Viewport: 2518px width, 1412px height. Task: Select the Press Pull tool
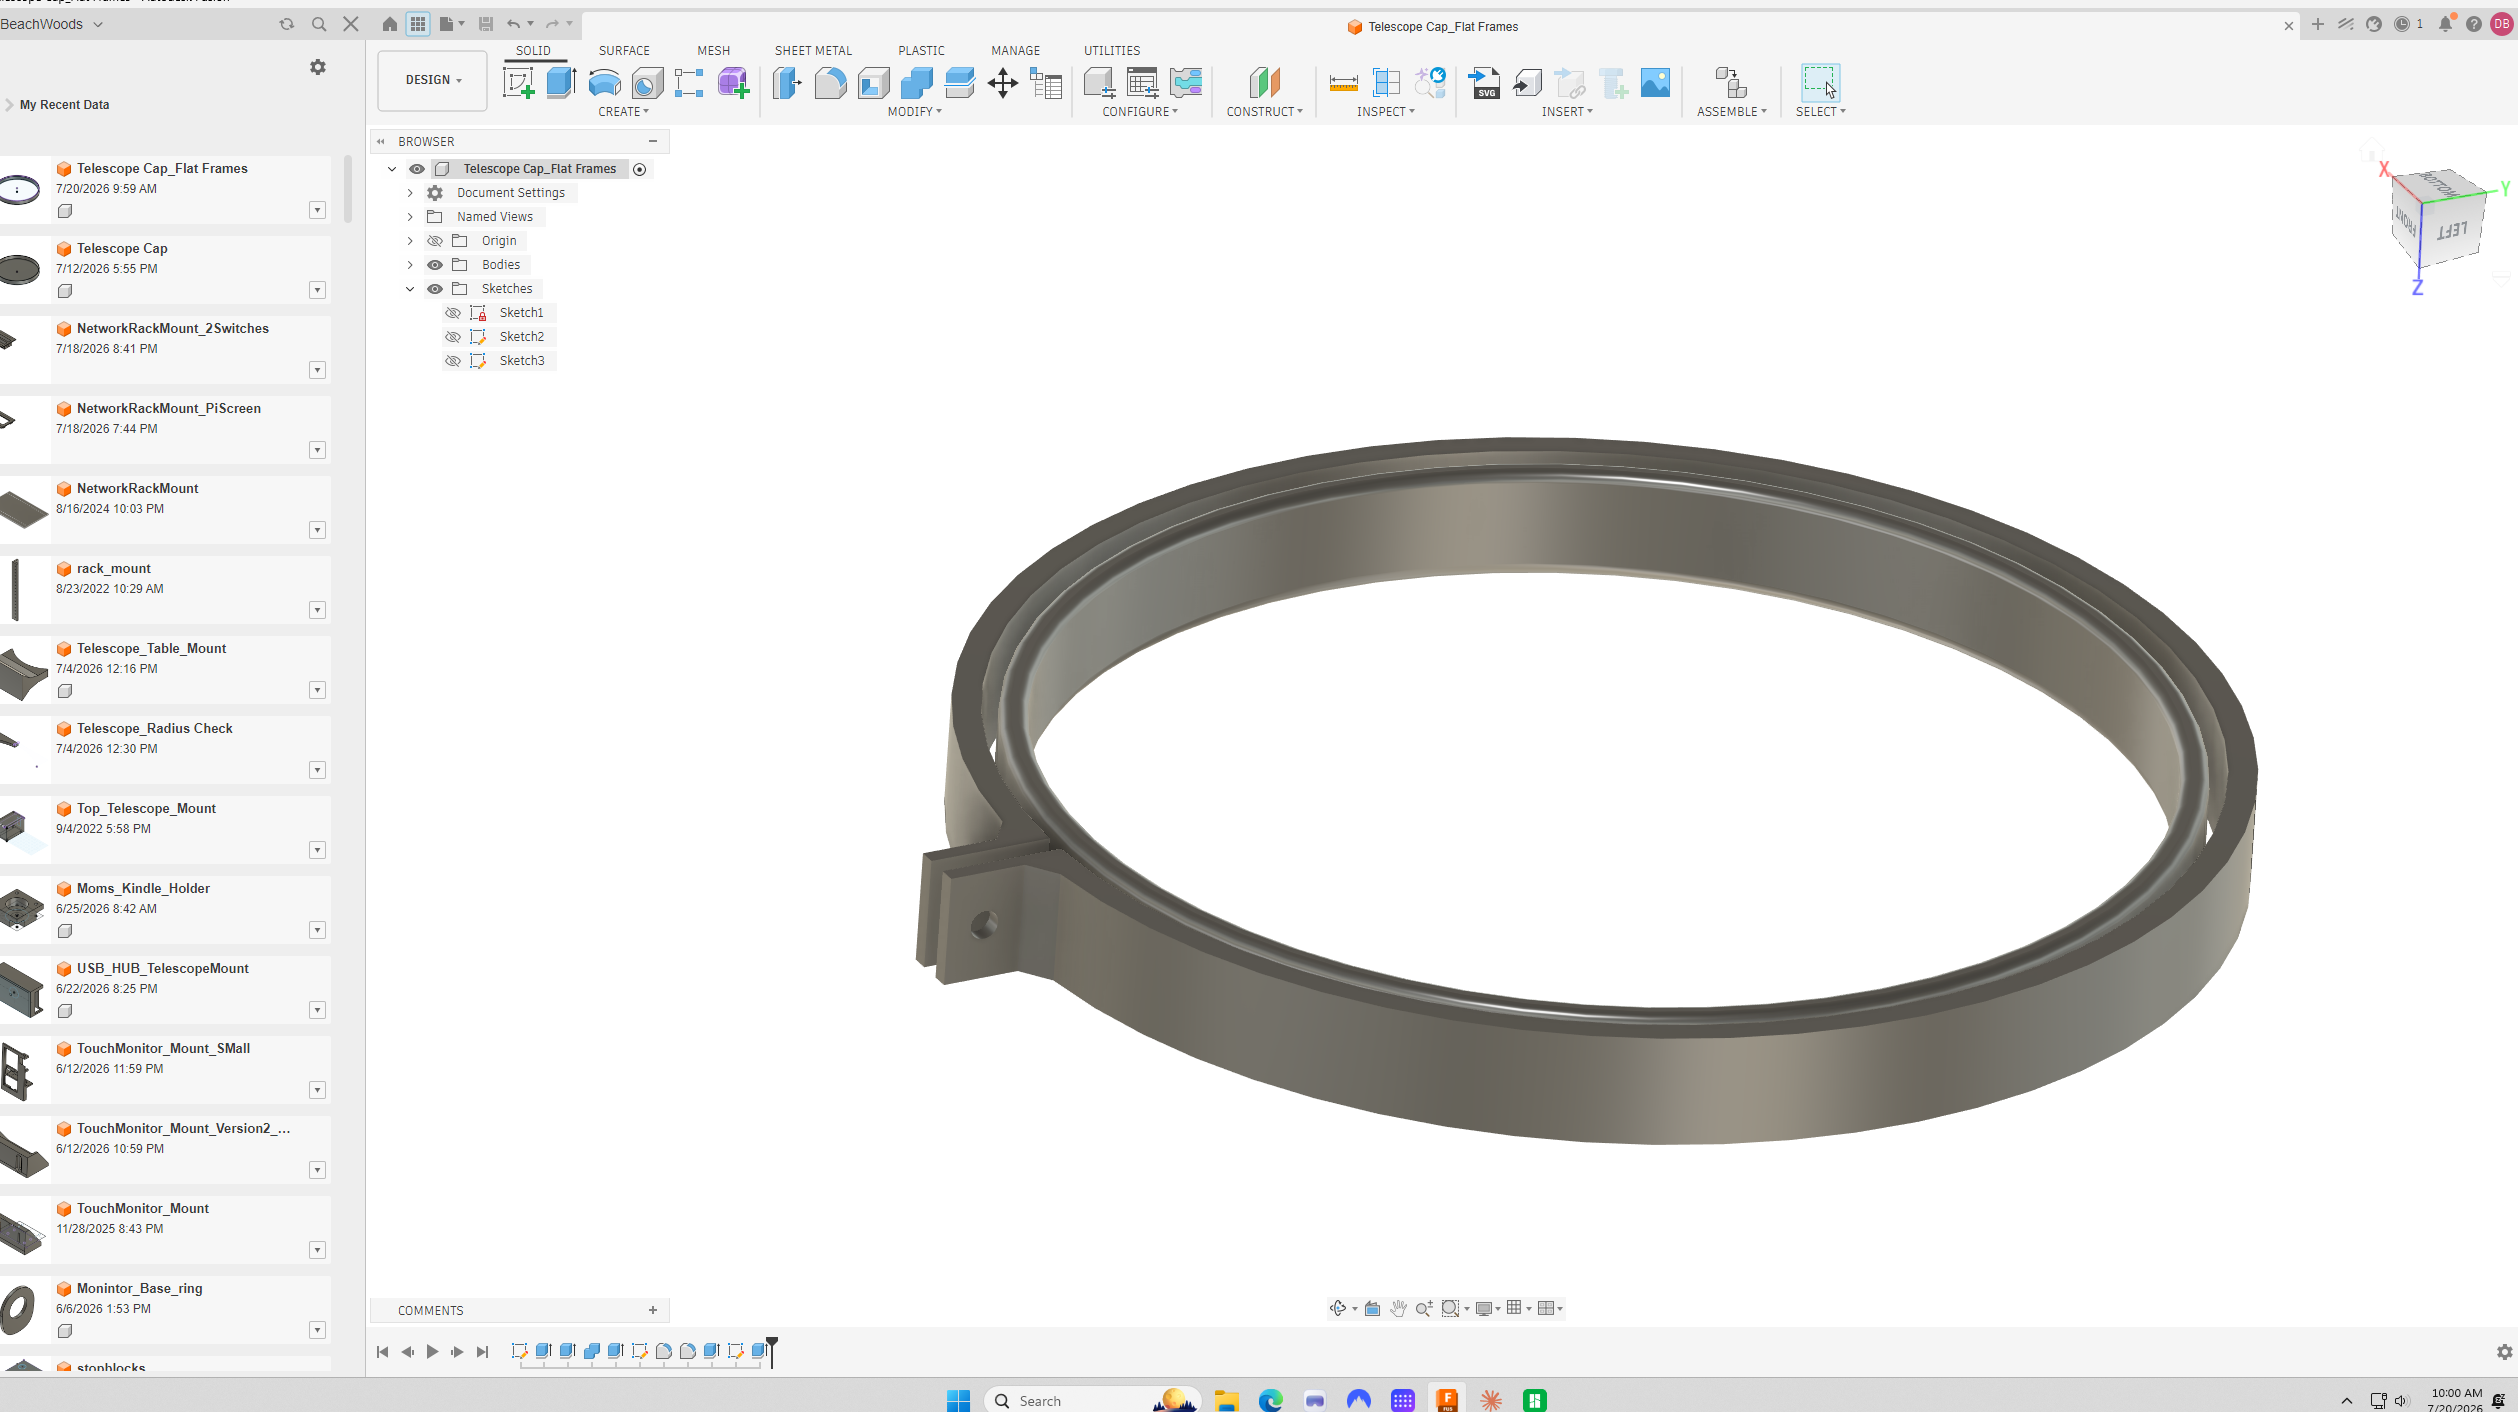coord(787,83)
